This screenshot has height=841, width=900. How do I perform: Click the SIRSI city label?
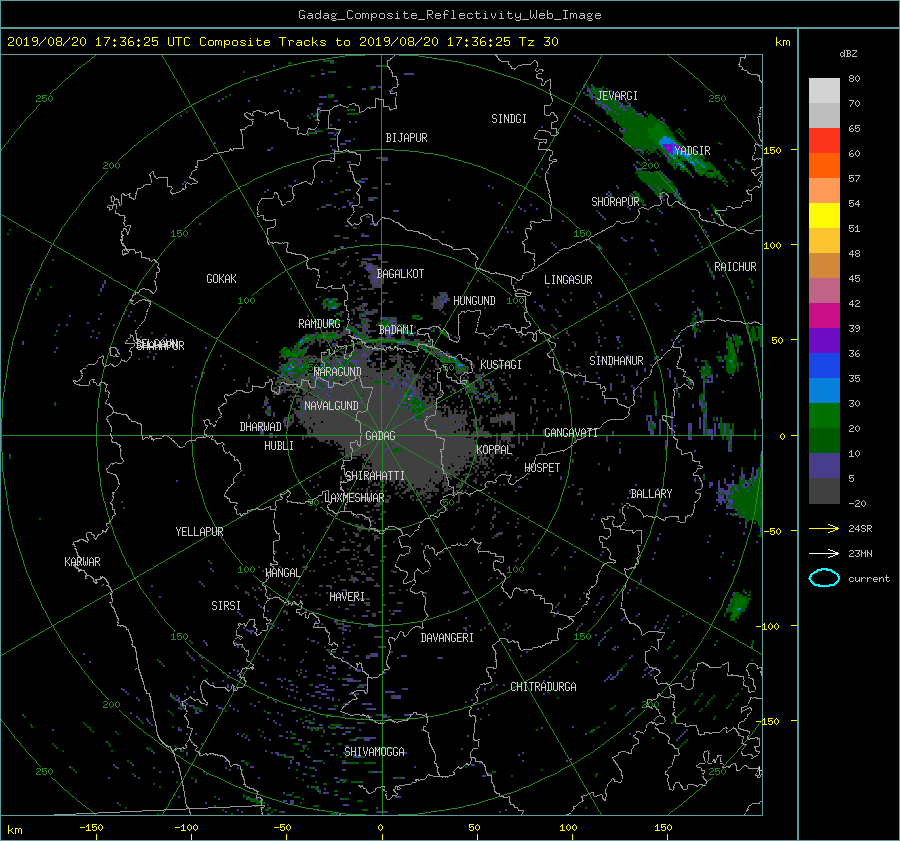pyautogui.click(x=226, y=606)
